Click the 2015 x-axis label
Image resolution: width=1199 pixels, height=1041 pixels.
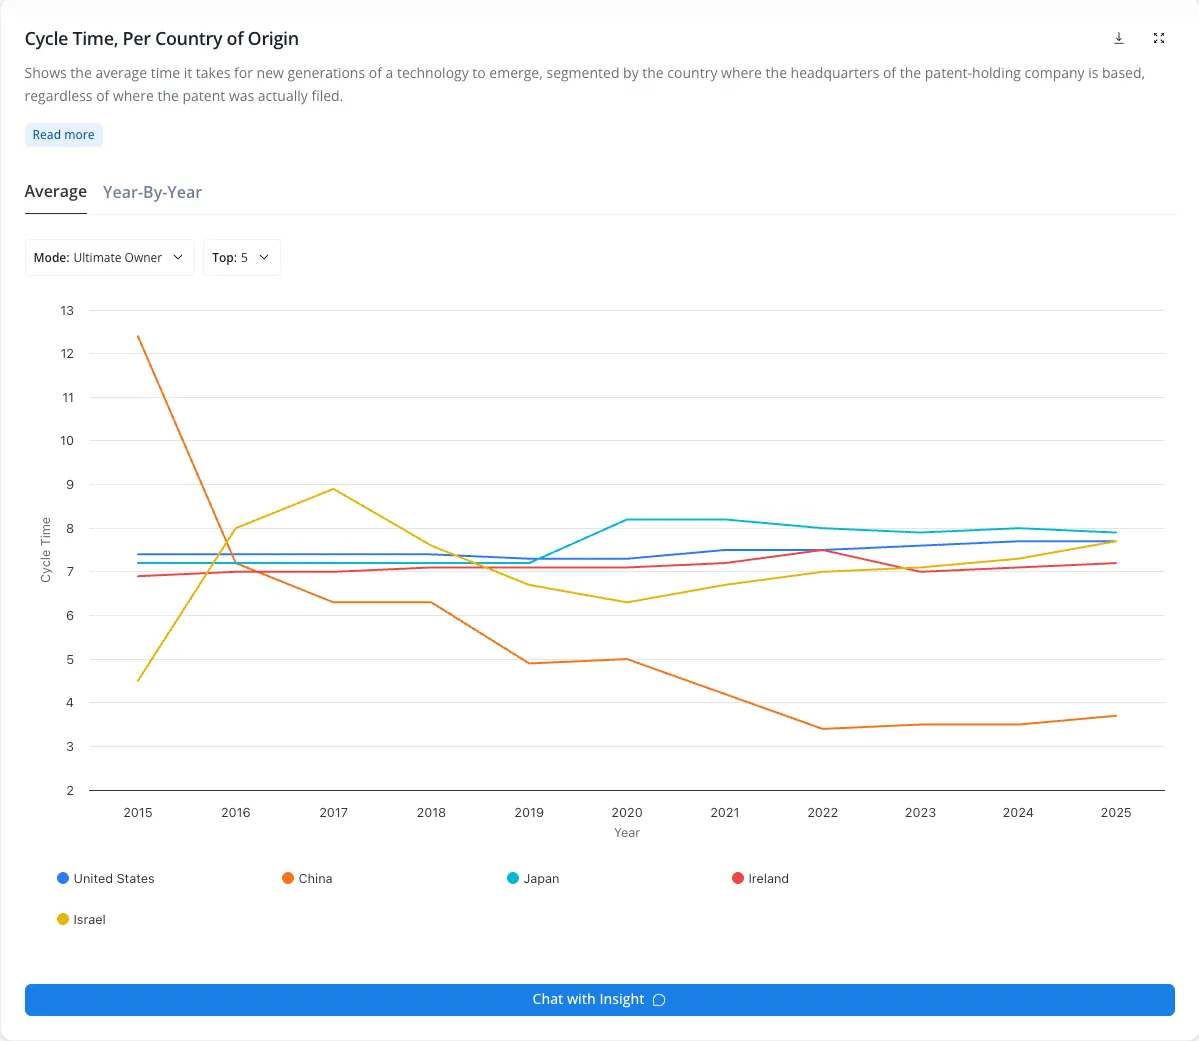coord(138,812)
